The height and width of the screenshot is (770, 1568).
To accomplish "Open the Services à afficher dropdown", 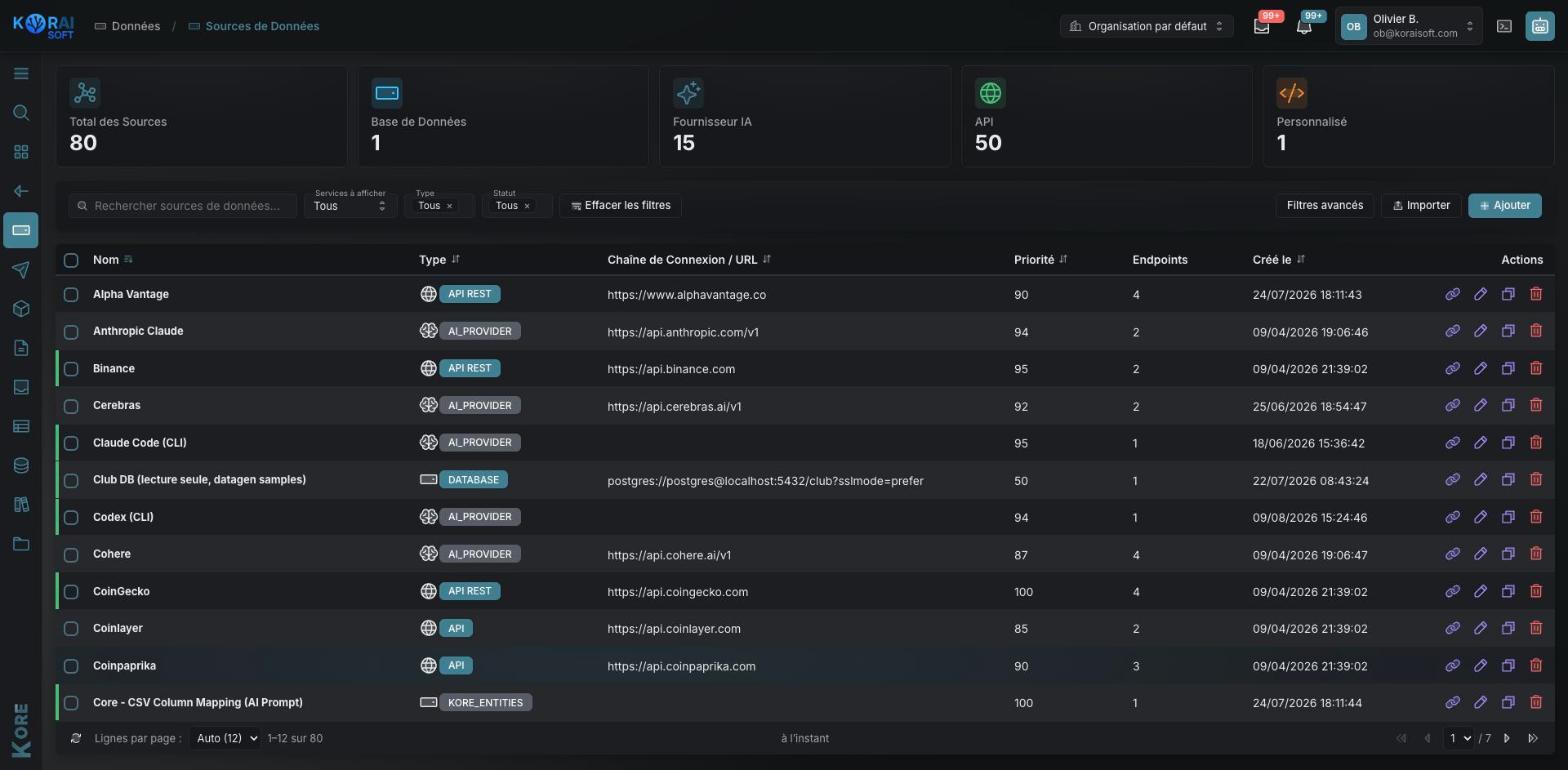I will (350, 205).
